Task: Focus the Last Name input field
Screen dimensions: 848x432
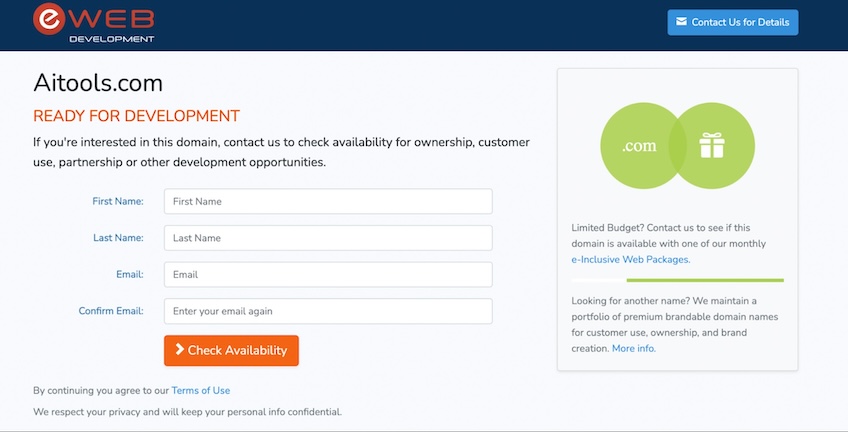Action: [328, 238]
